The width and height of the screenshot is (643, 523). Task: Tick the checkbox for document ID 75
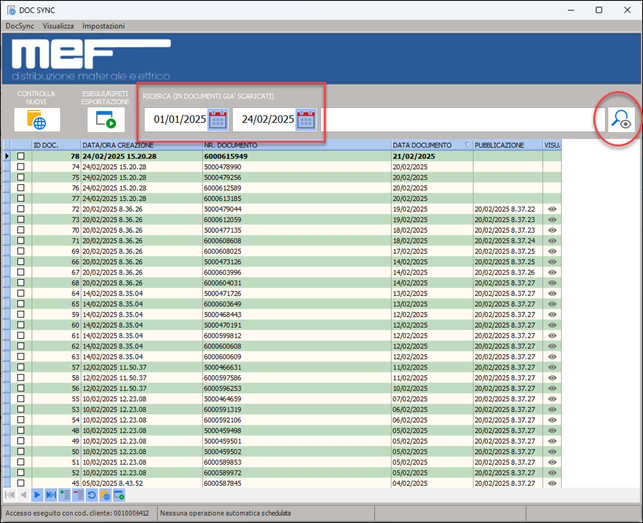point(21,177)
